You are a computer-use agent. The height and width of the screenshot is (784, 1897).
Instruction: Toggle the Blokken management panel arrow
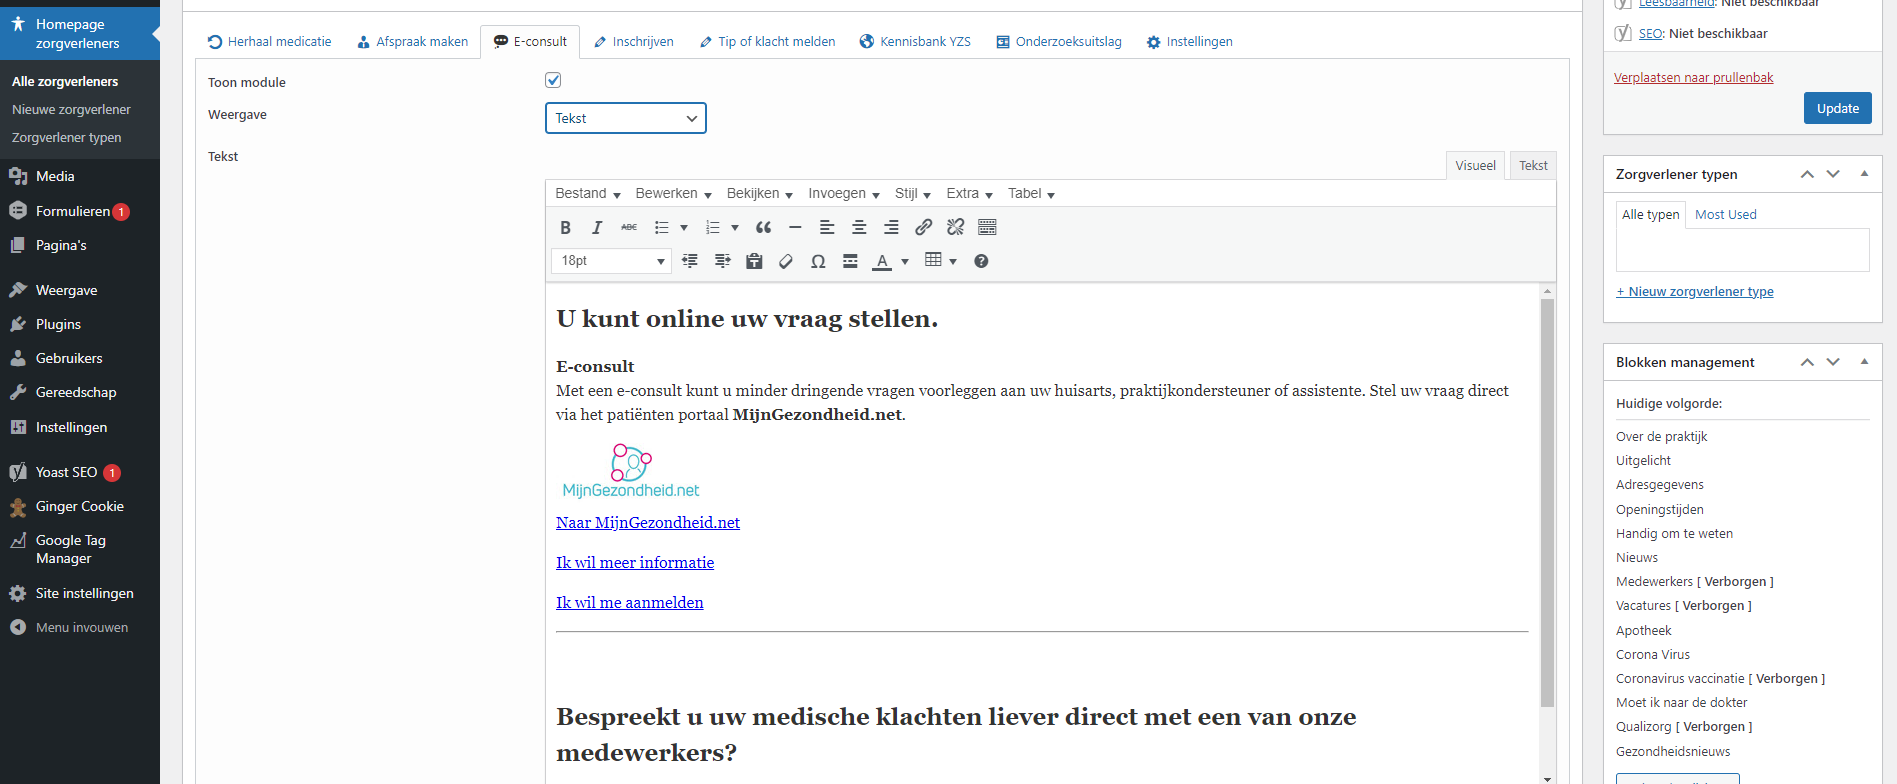(x=1864, y=362)
